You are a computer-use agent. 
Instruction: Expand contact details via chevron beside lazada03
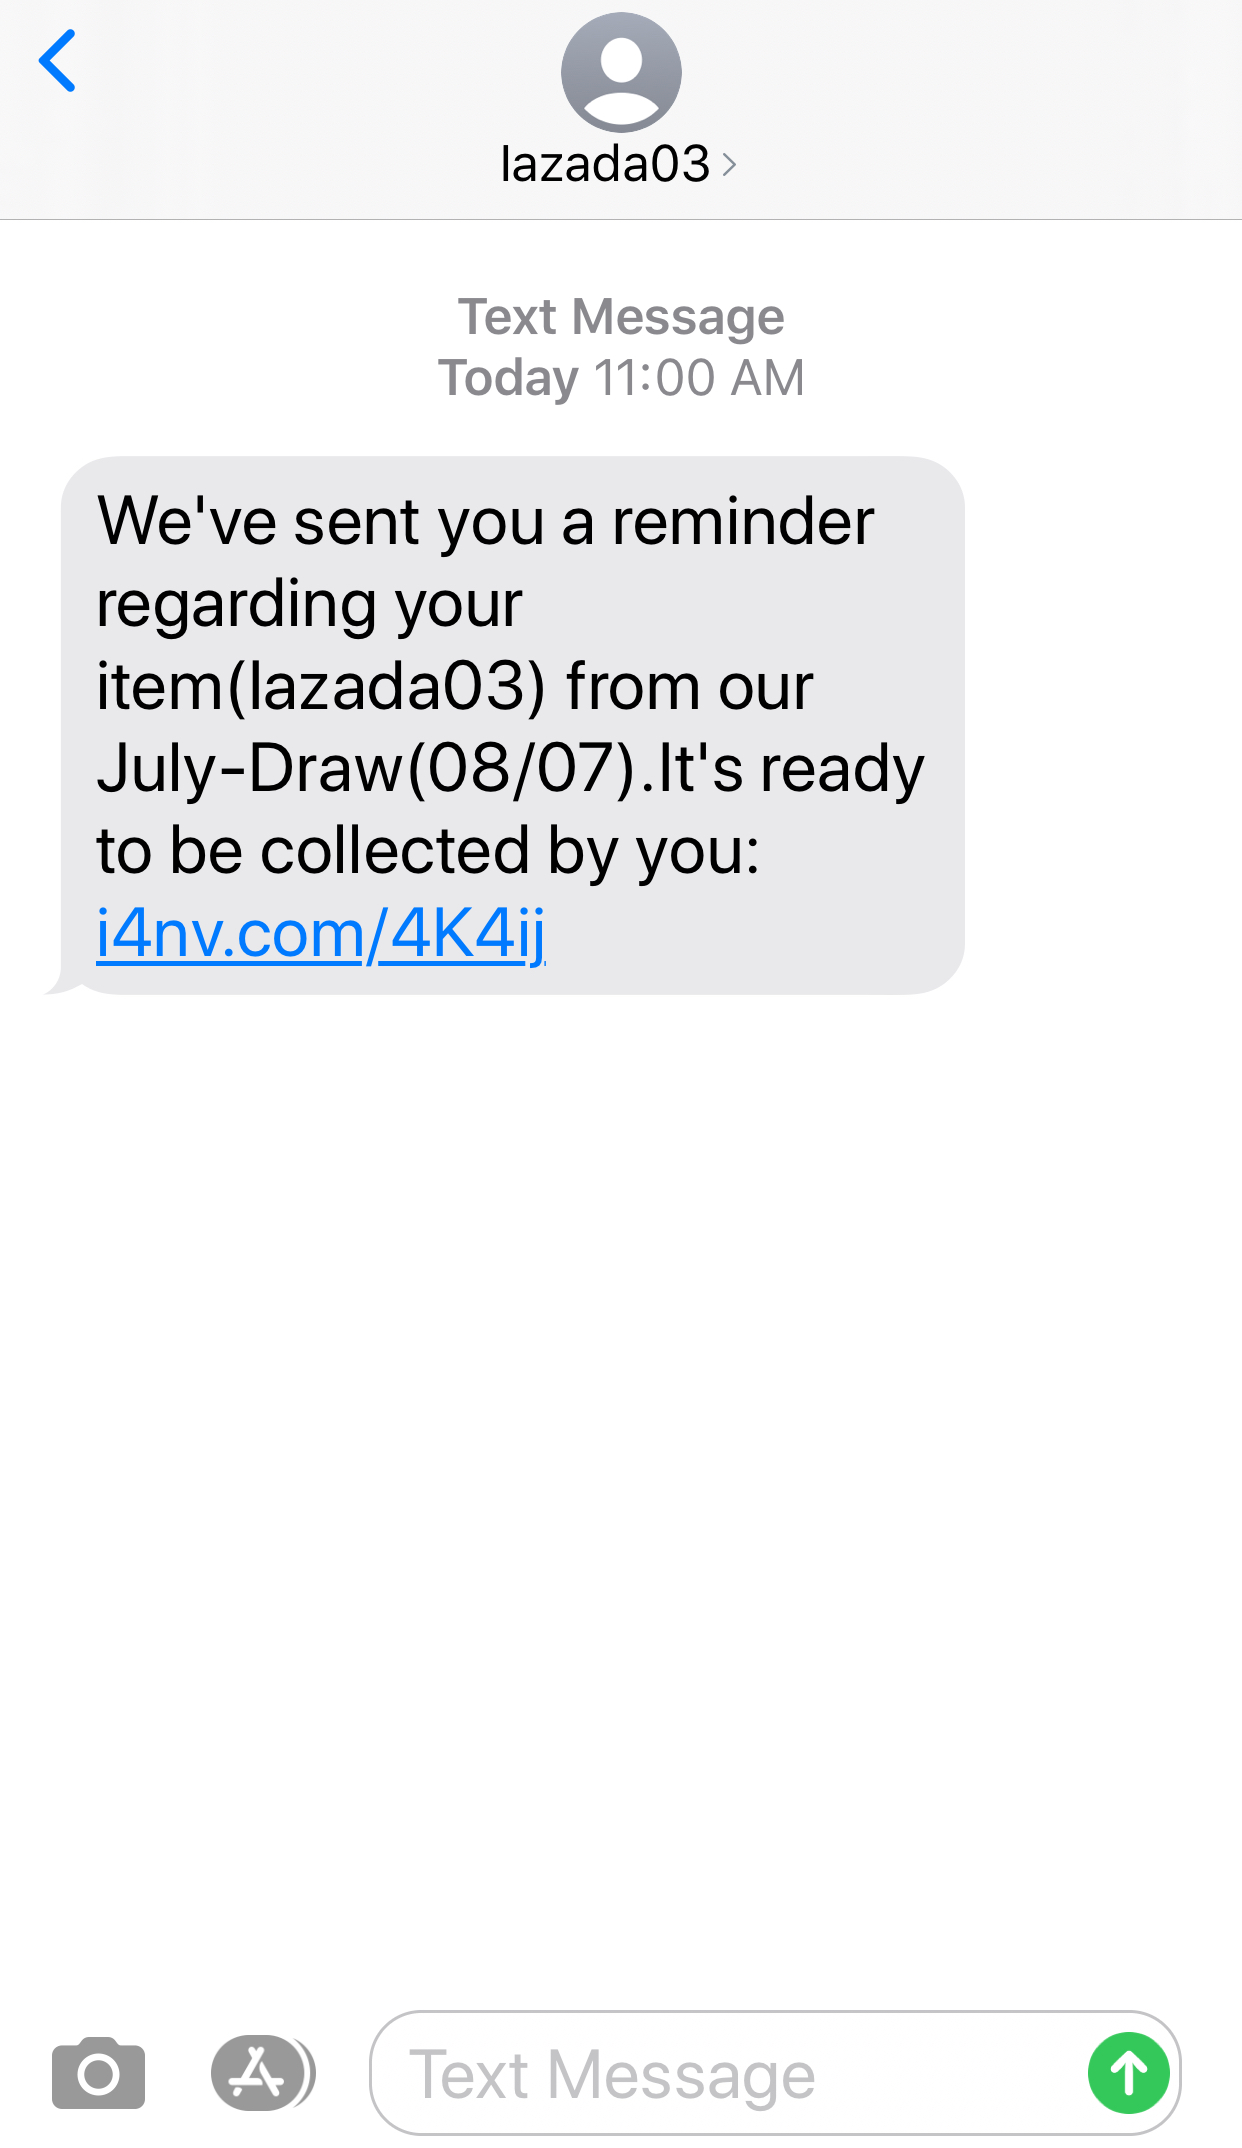point(729,164)
